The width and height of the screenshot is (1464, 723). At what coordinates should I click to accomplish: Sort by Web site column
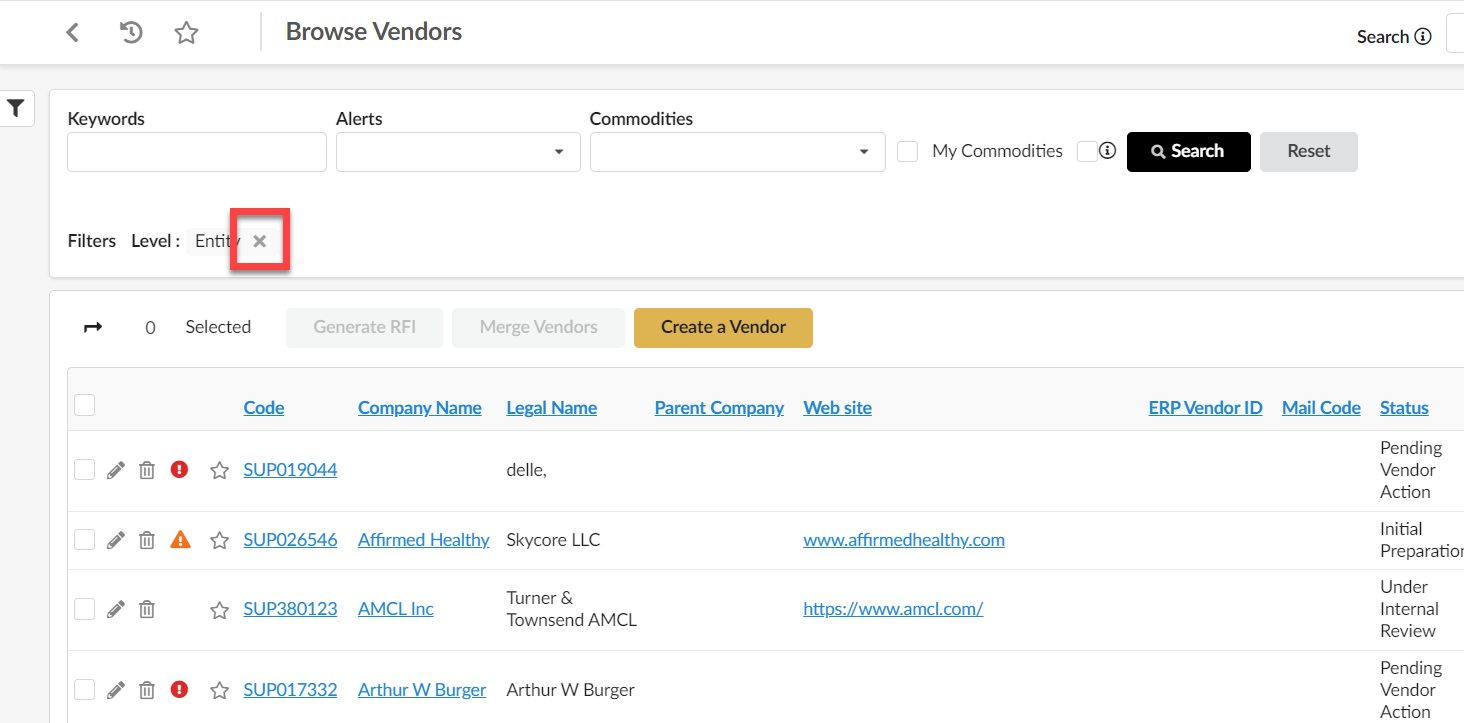tap(838, 408)
